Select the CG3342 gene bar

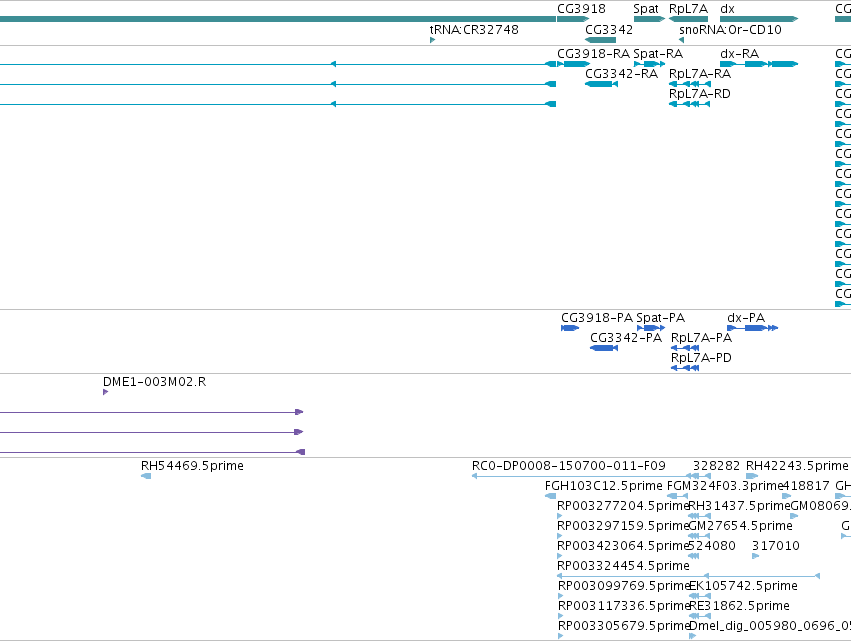601,40
